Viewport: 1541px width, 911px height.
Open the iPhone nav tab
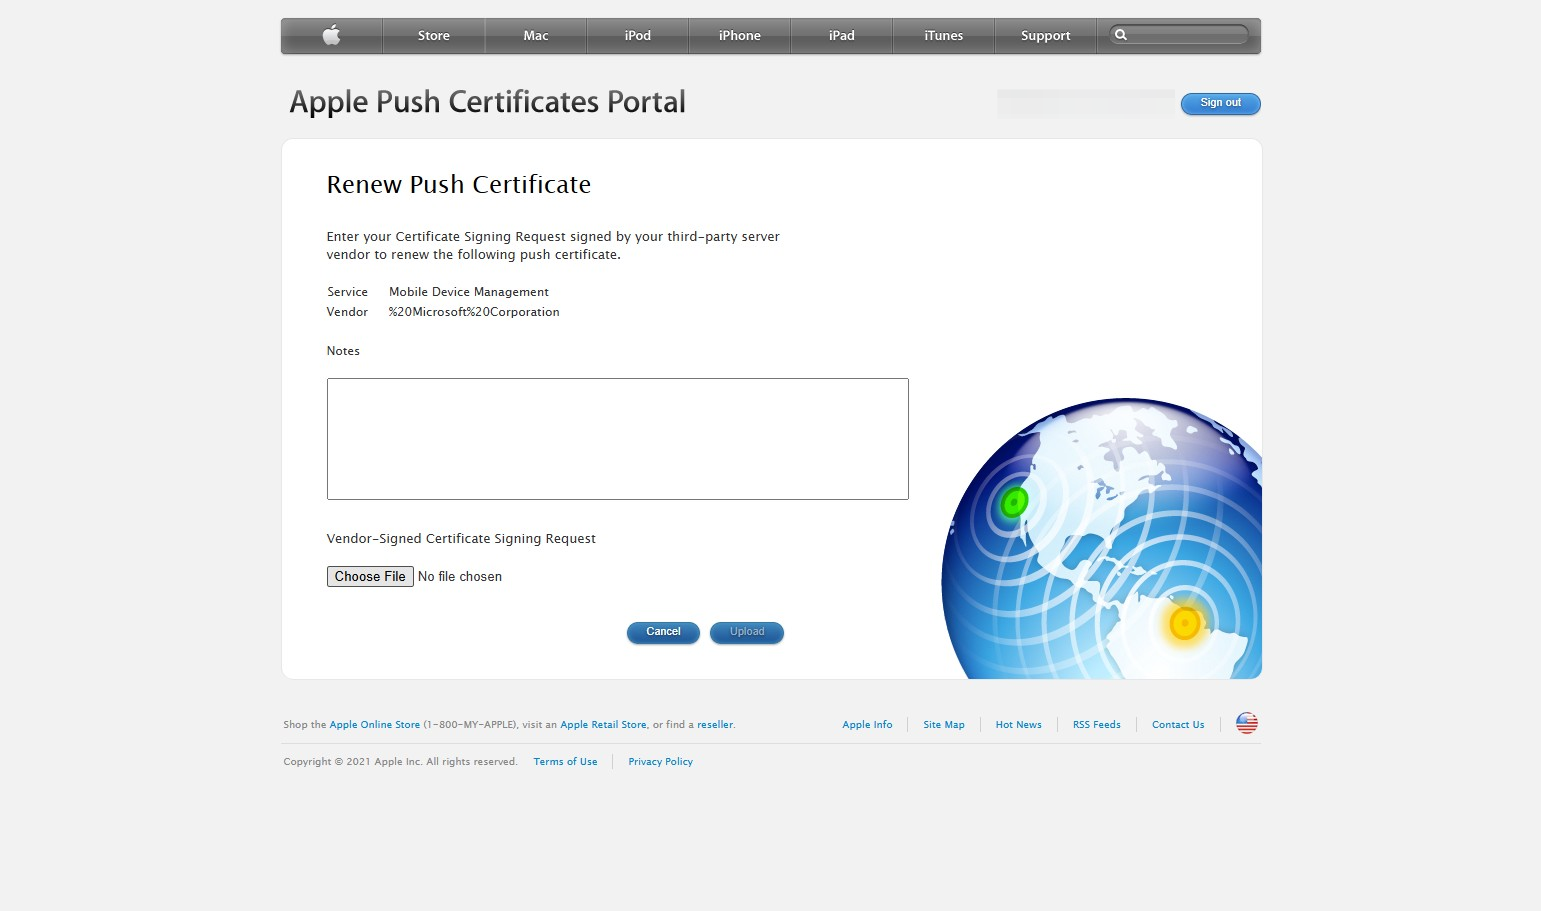(740, 36)
